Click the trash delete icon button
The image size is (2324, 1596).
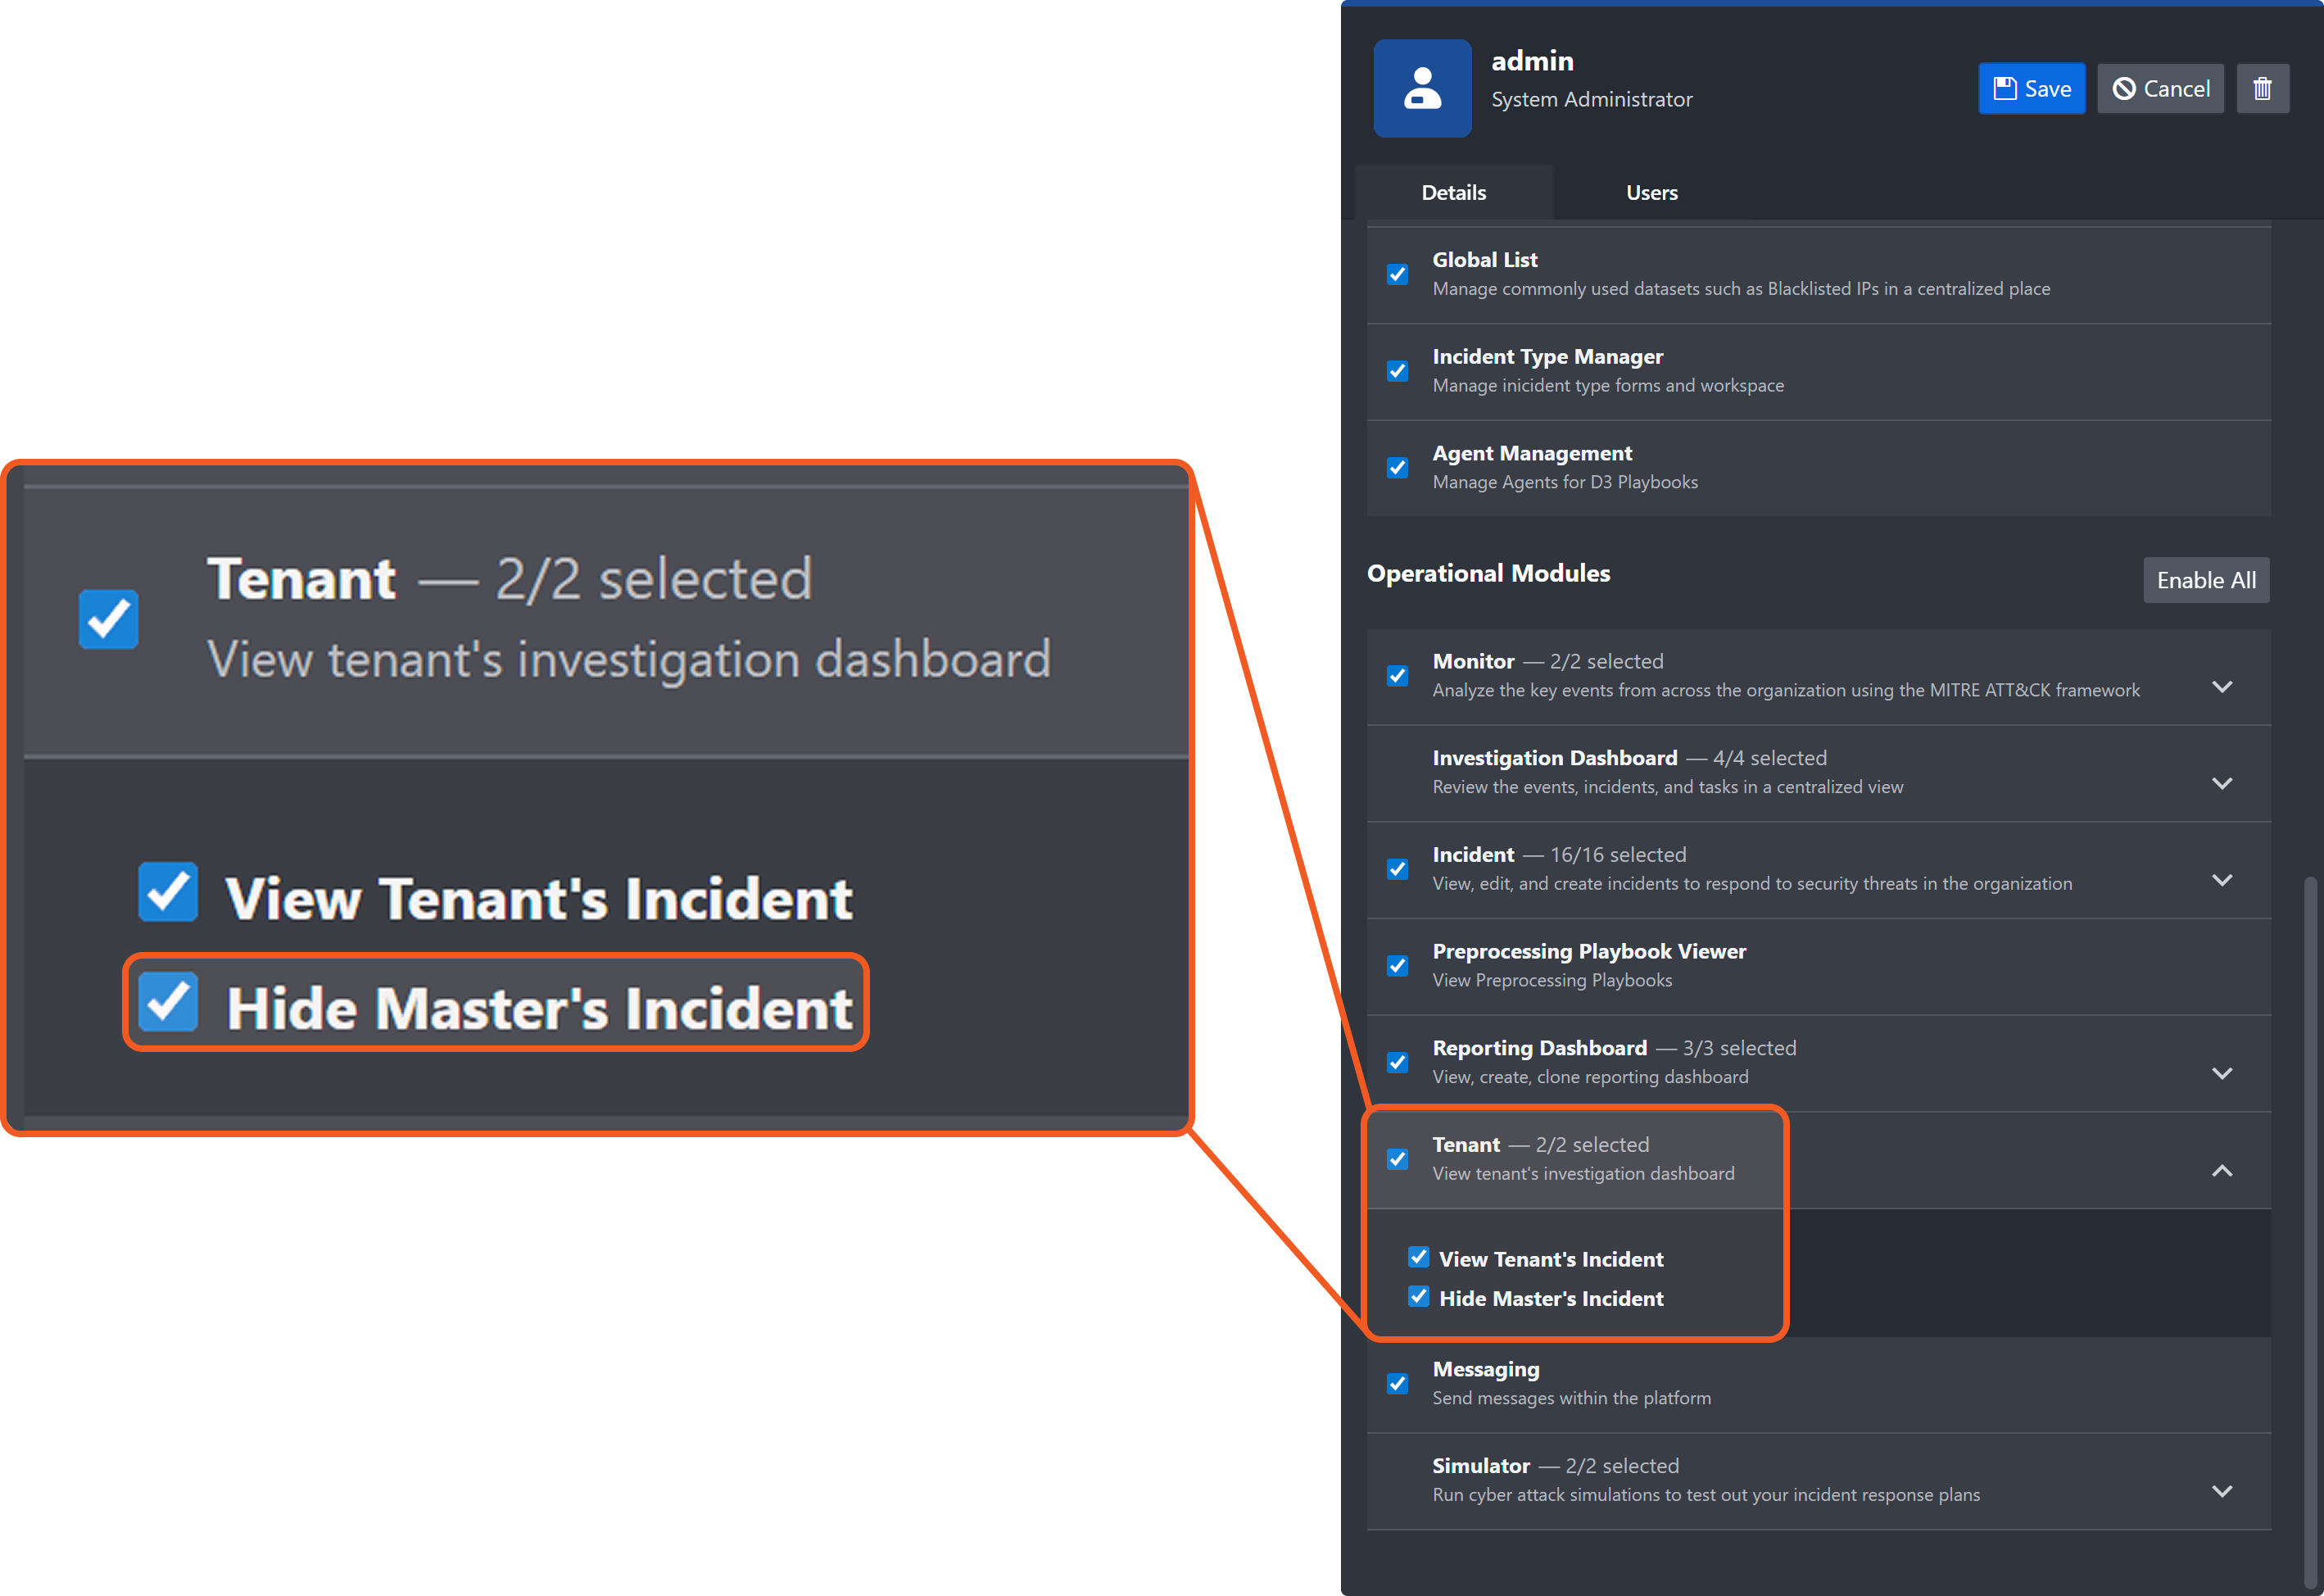click(x=2262, y=89)
